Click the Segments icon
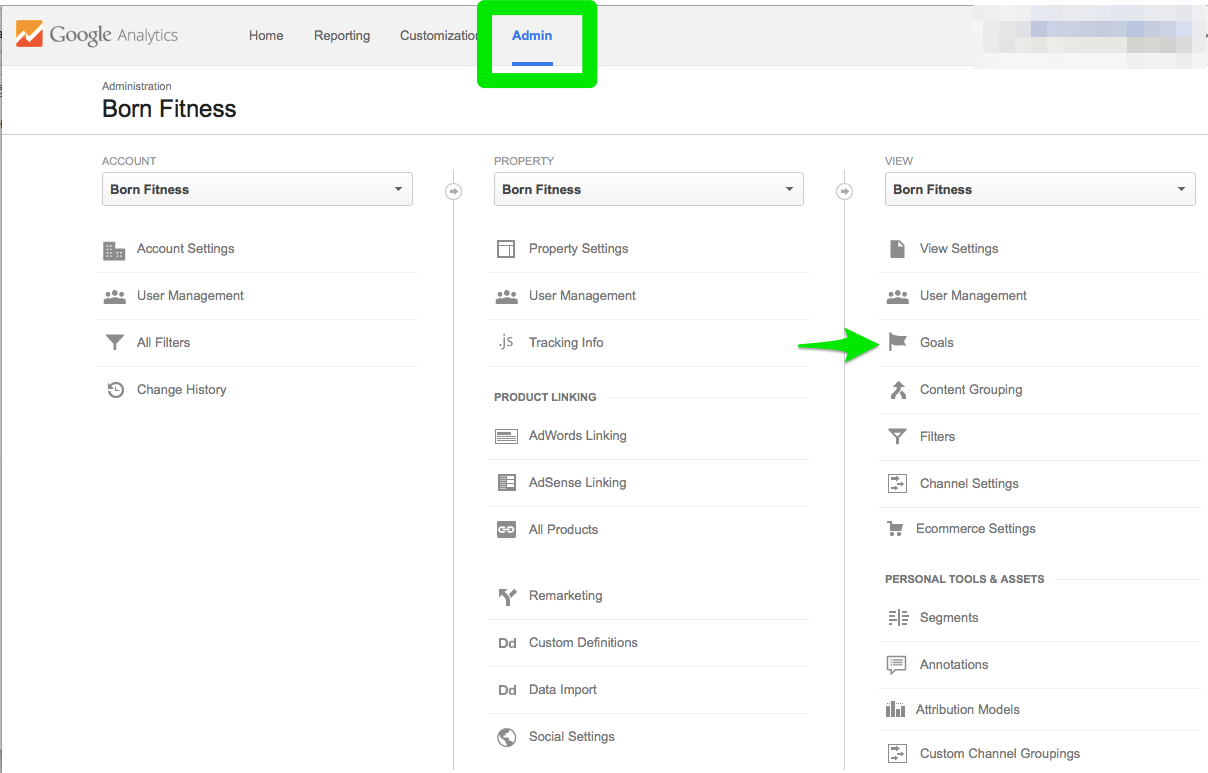Viewport: 1208px width, 773px height. (898, 618)
